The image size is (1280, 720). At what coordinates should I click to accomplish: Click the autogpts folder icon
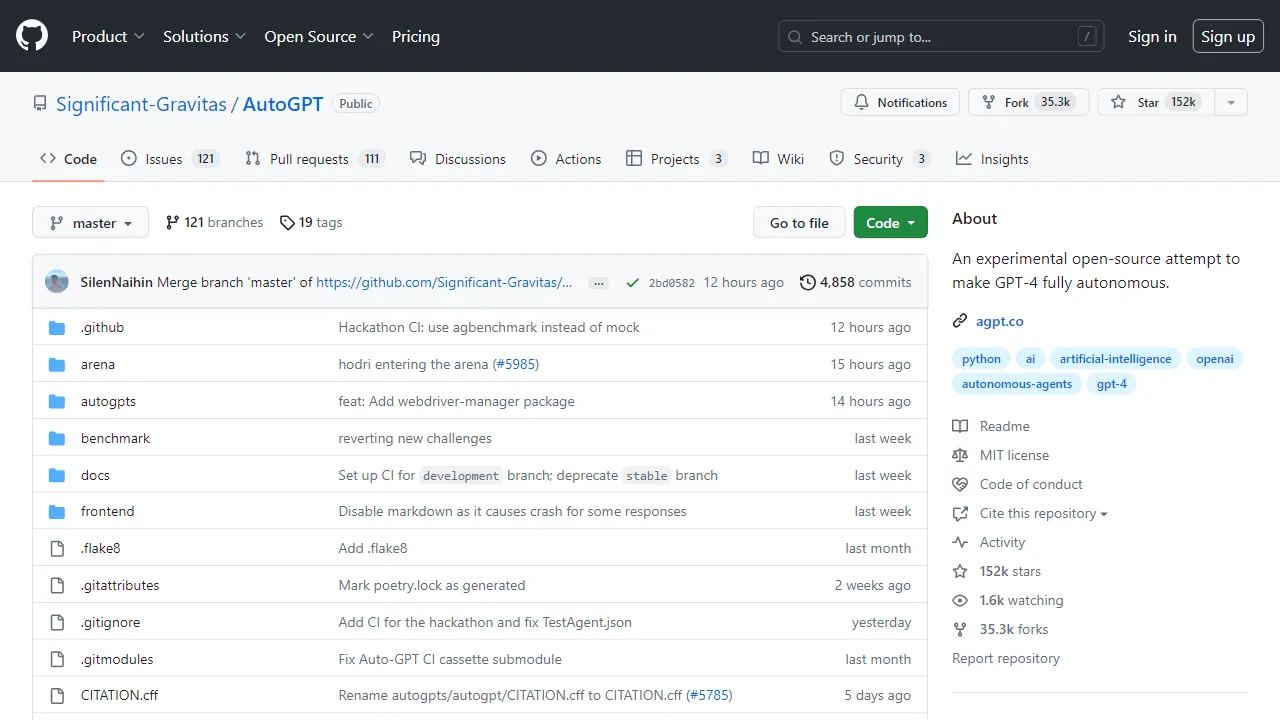click(57, 401)
